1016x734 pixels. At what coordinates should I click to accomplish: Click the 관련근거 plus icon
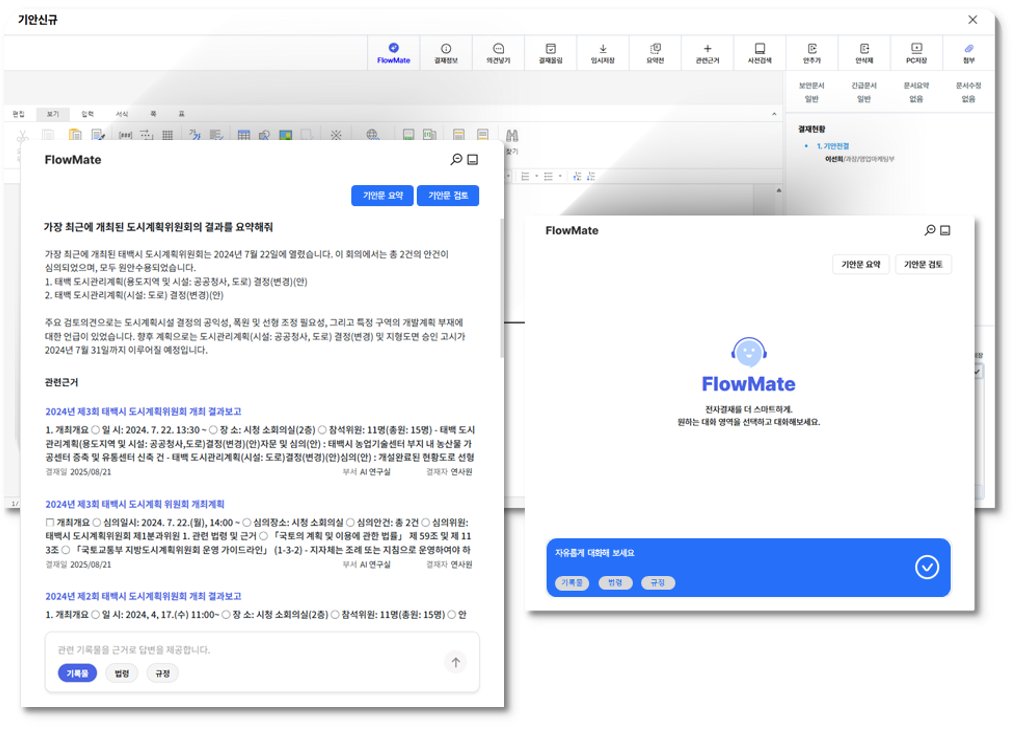pos(707,52)
